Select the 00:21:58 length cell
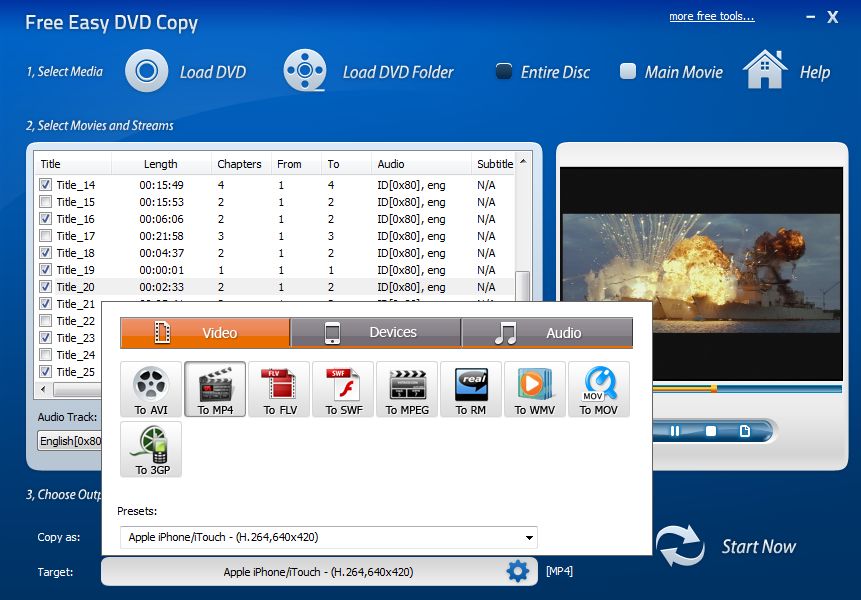 click(x=161, y=236)
